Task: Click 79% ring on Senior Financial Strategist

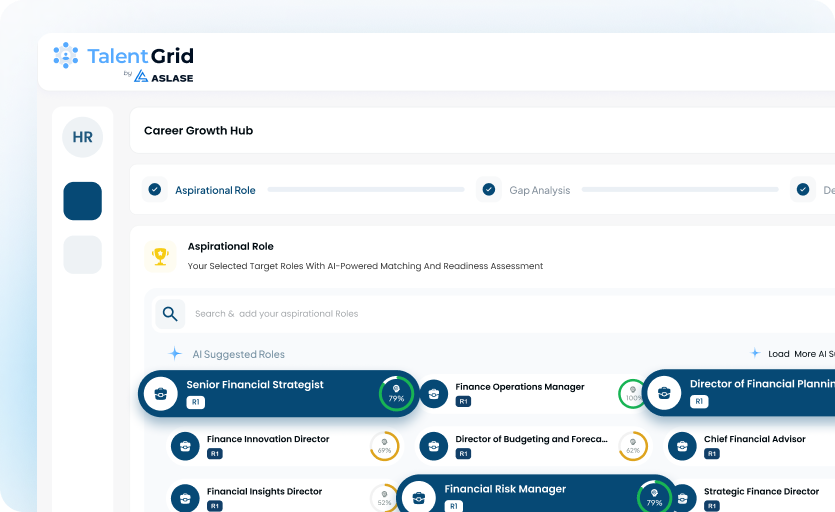Action: tap(396, 394)
